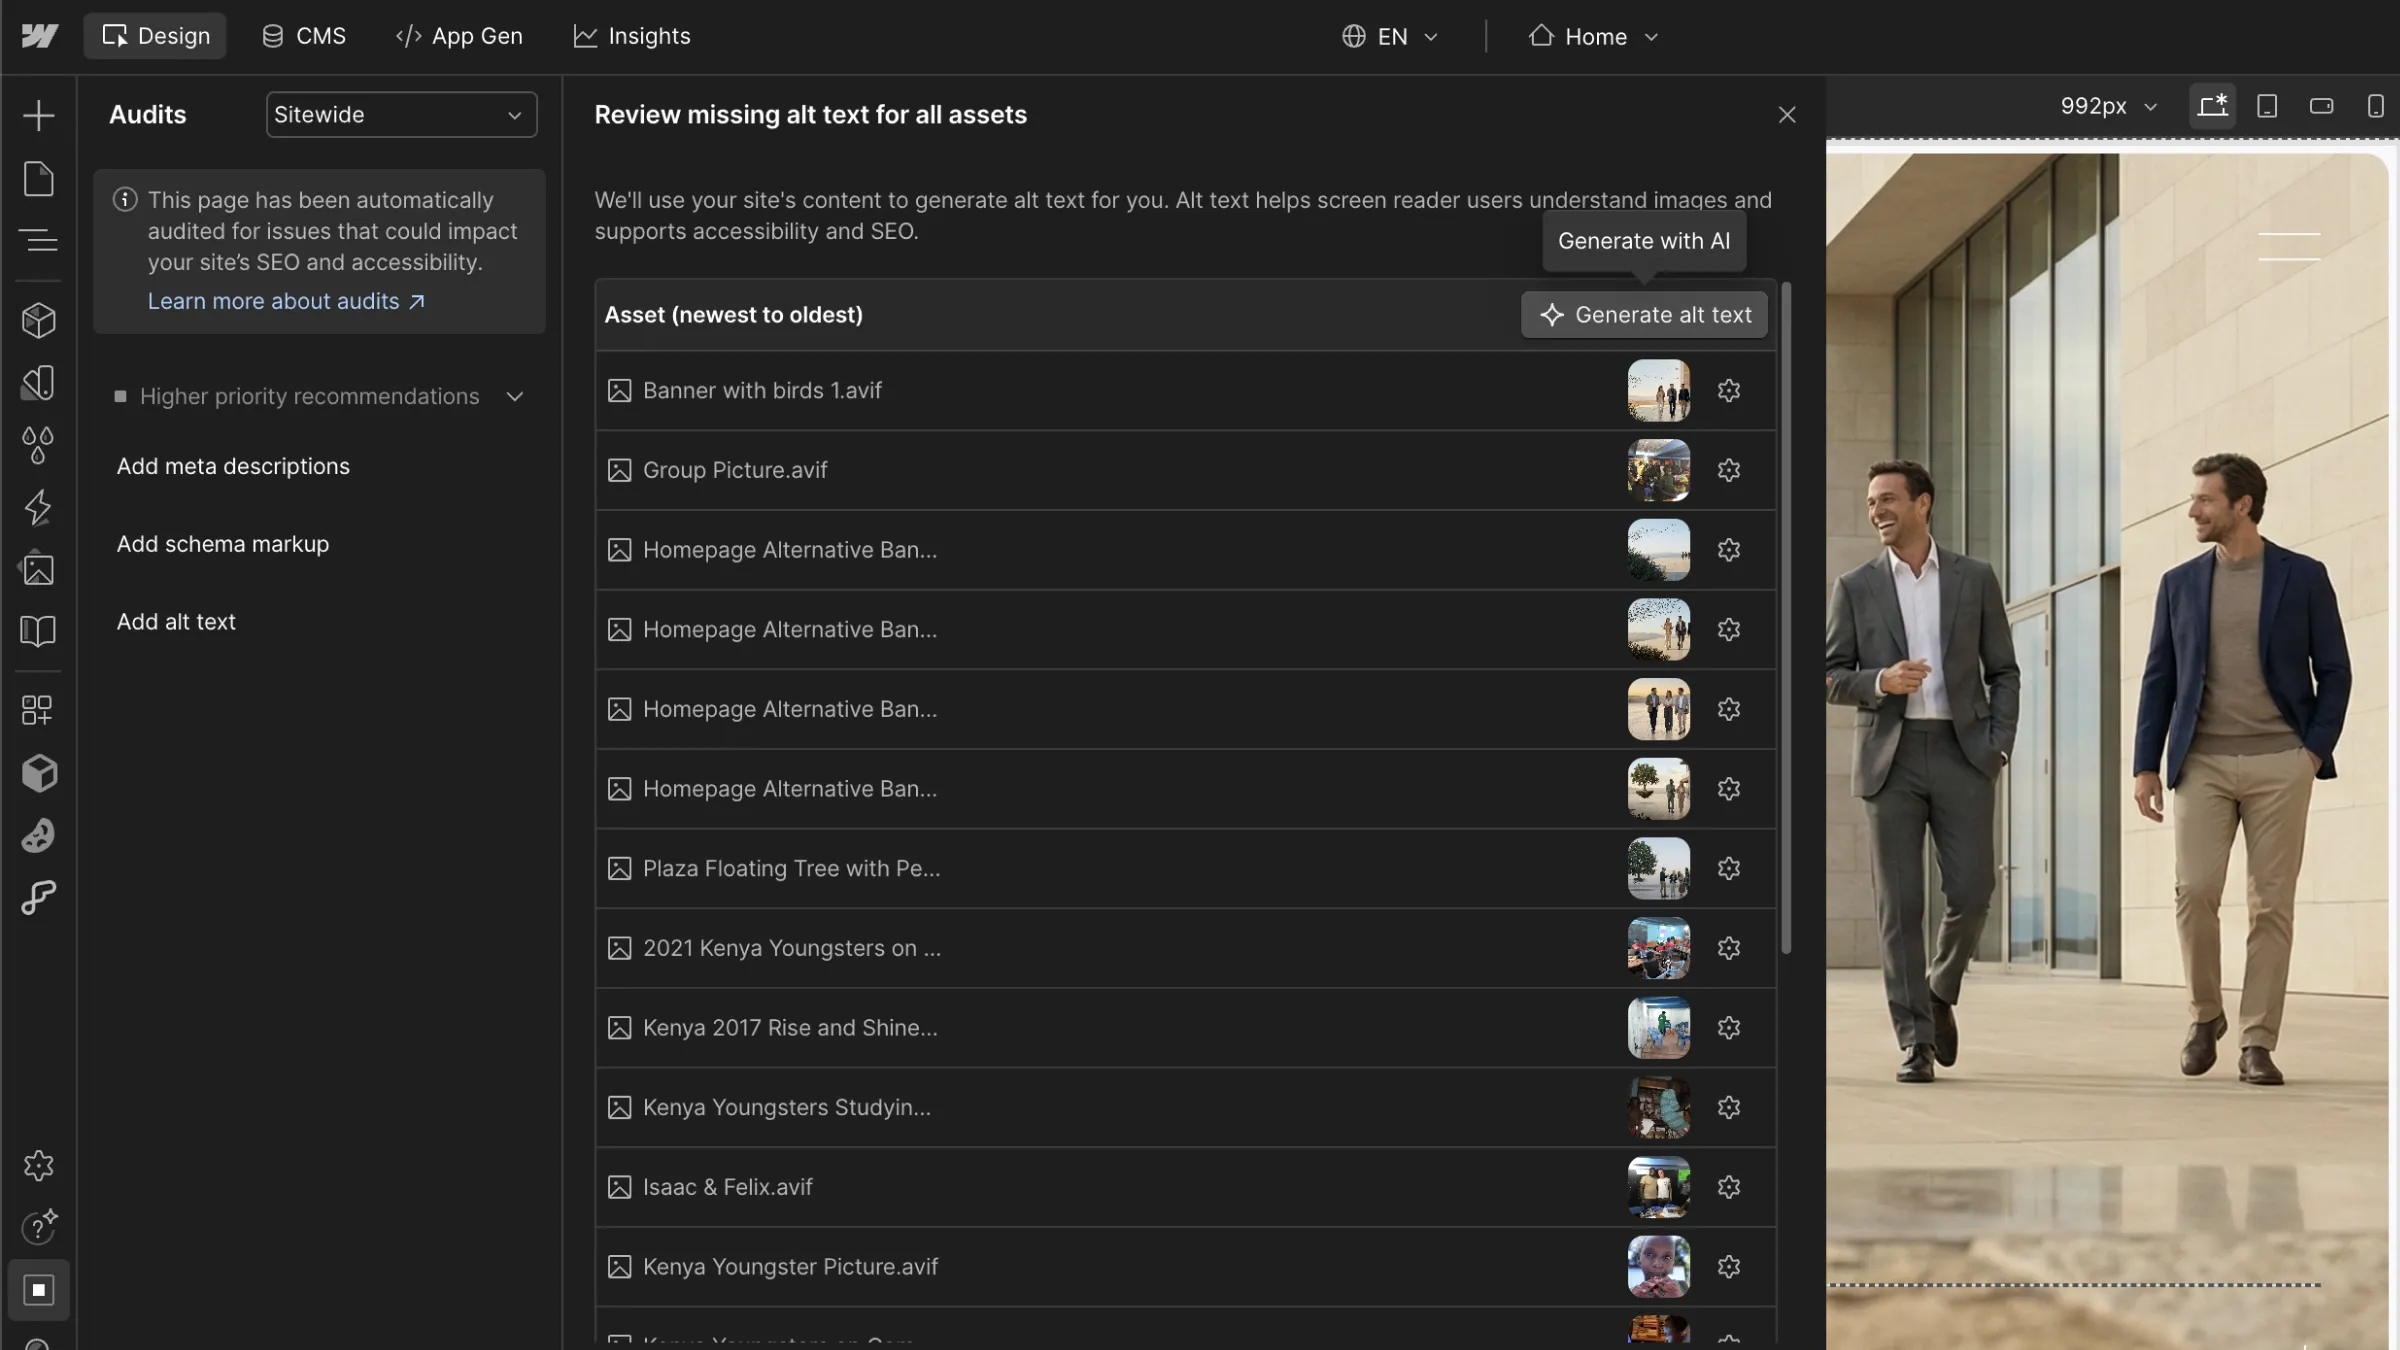This screenshot has width=2400, height=1350.
Task: Open the Assets image panel icon
Action: pyautogui.click(x=38, y=569)
